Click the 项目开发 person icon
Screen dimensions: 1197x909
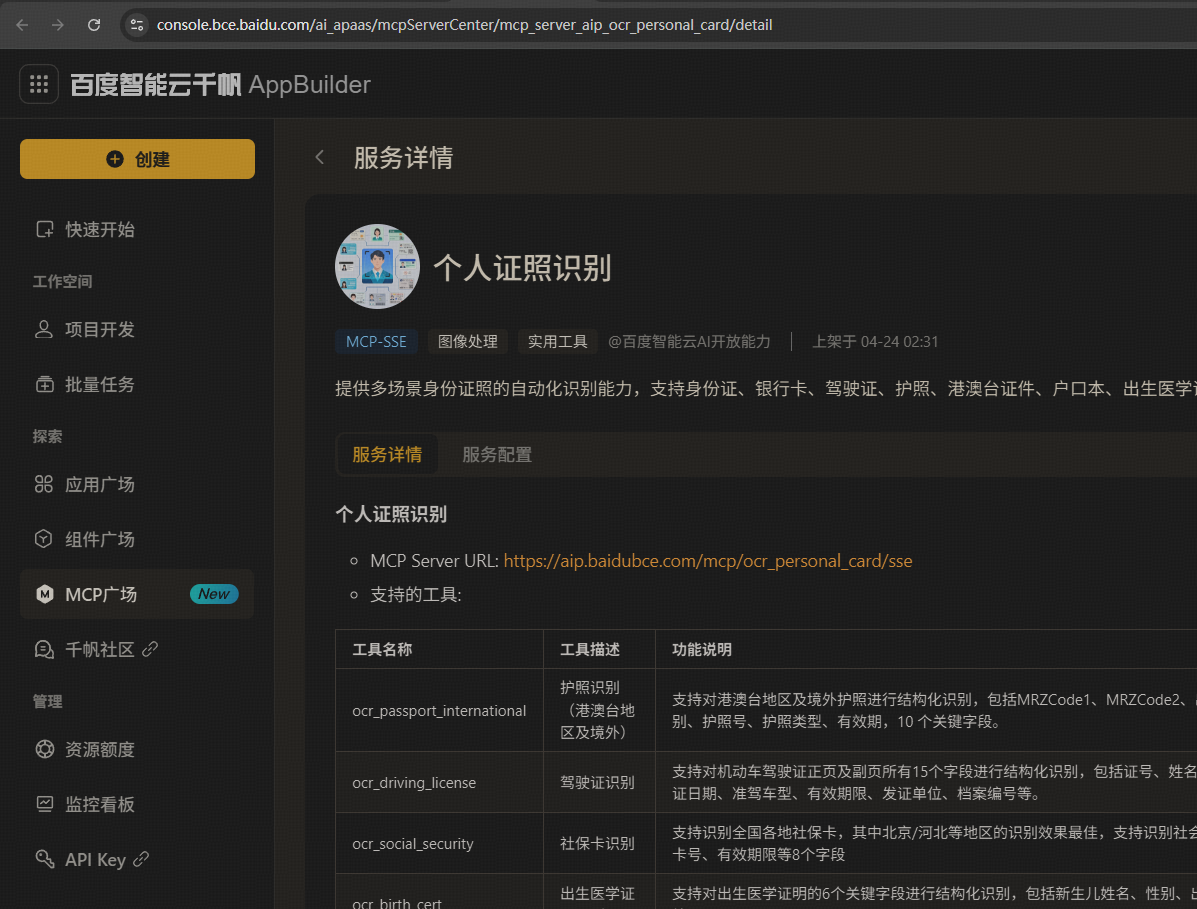(x=44, y=329)
